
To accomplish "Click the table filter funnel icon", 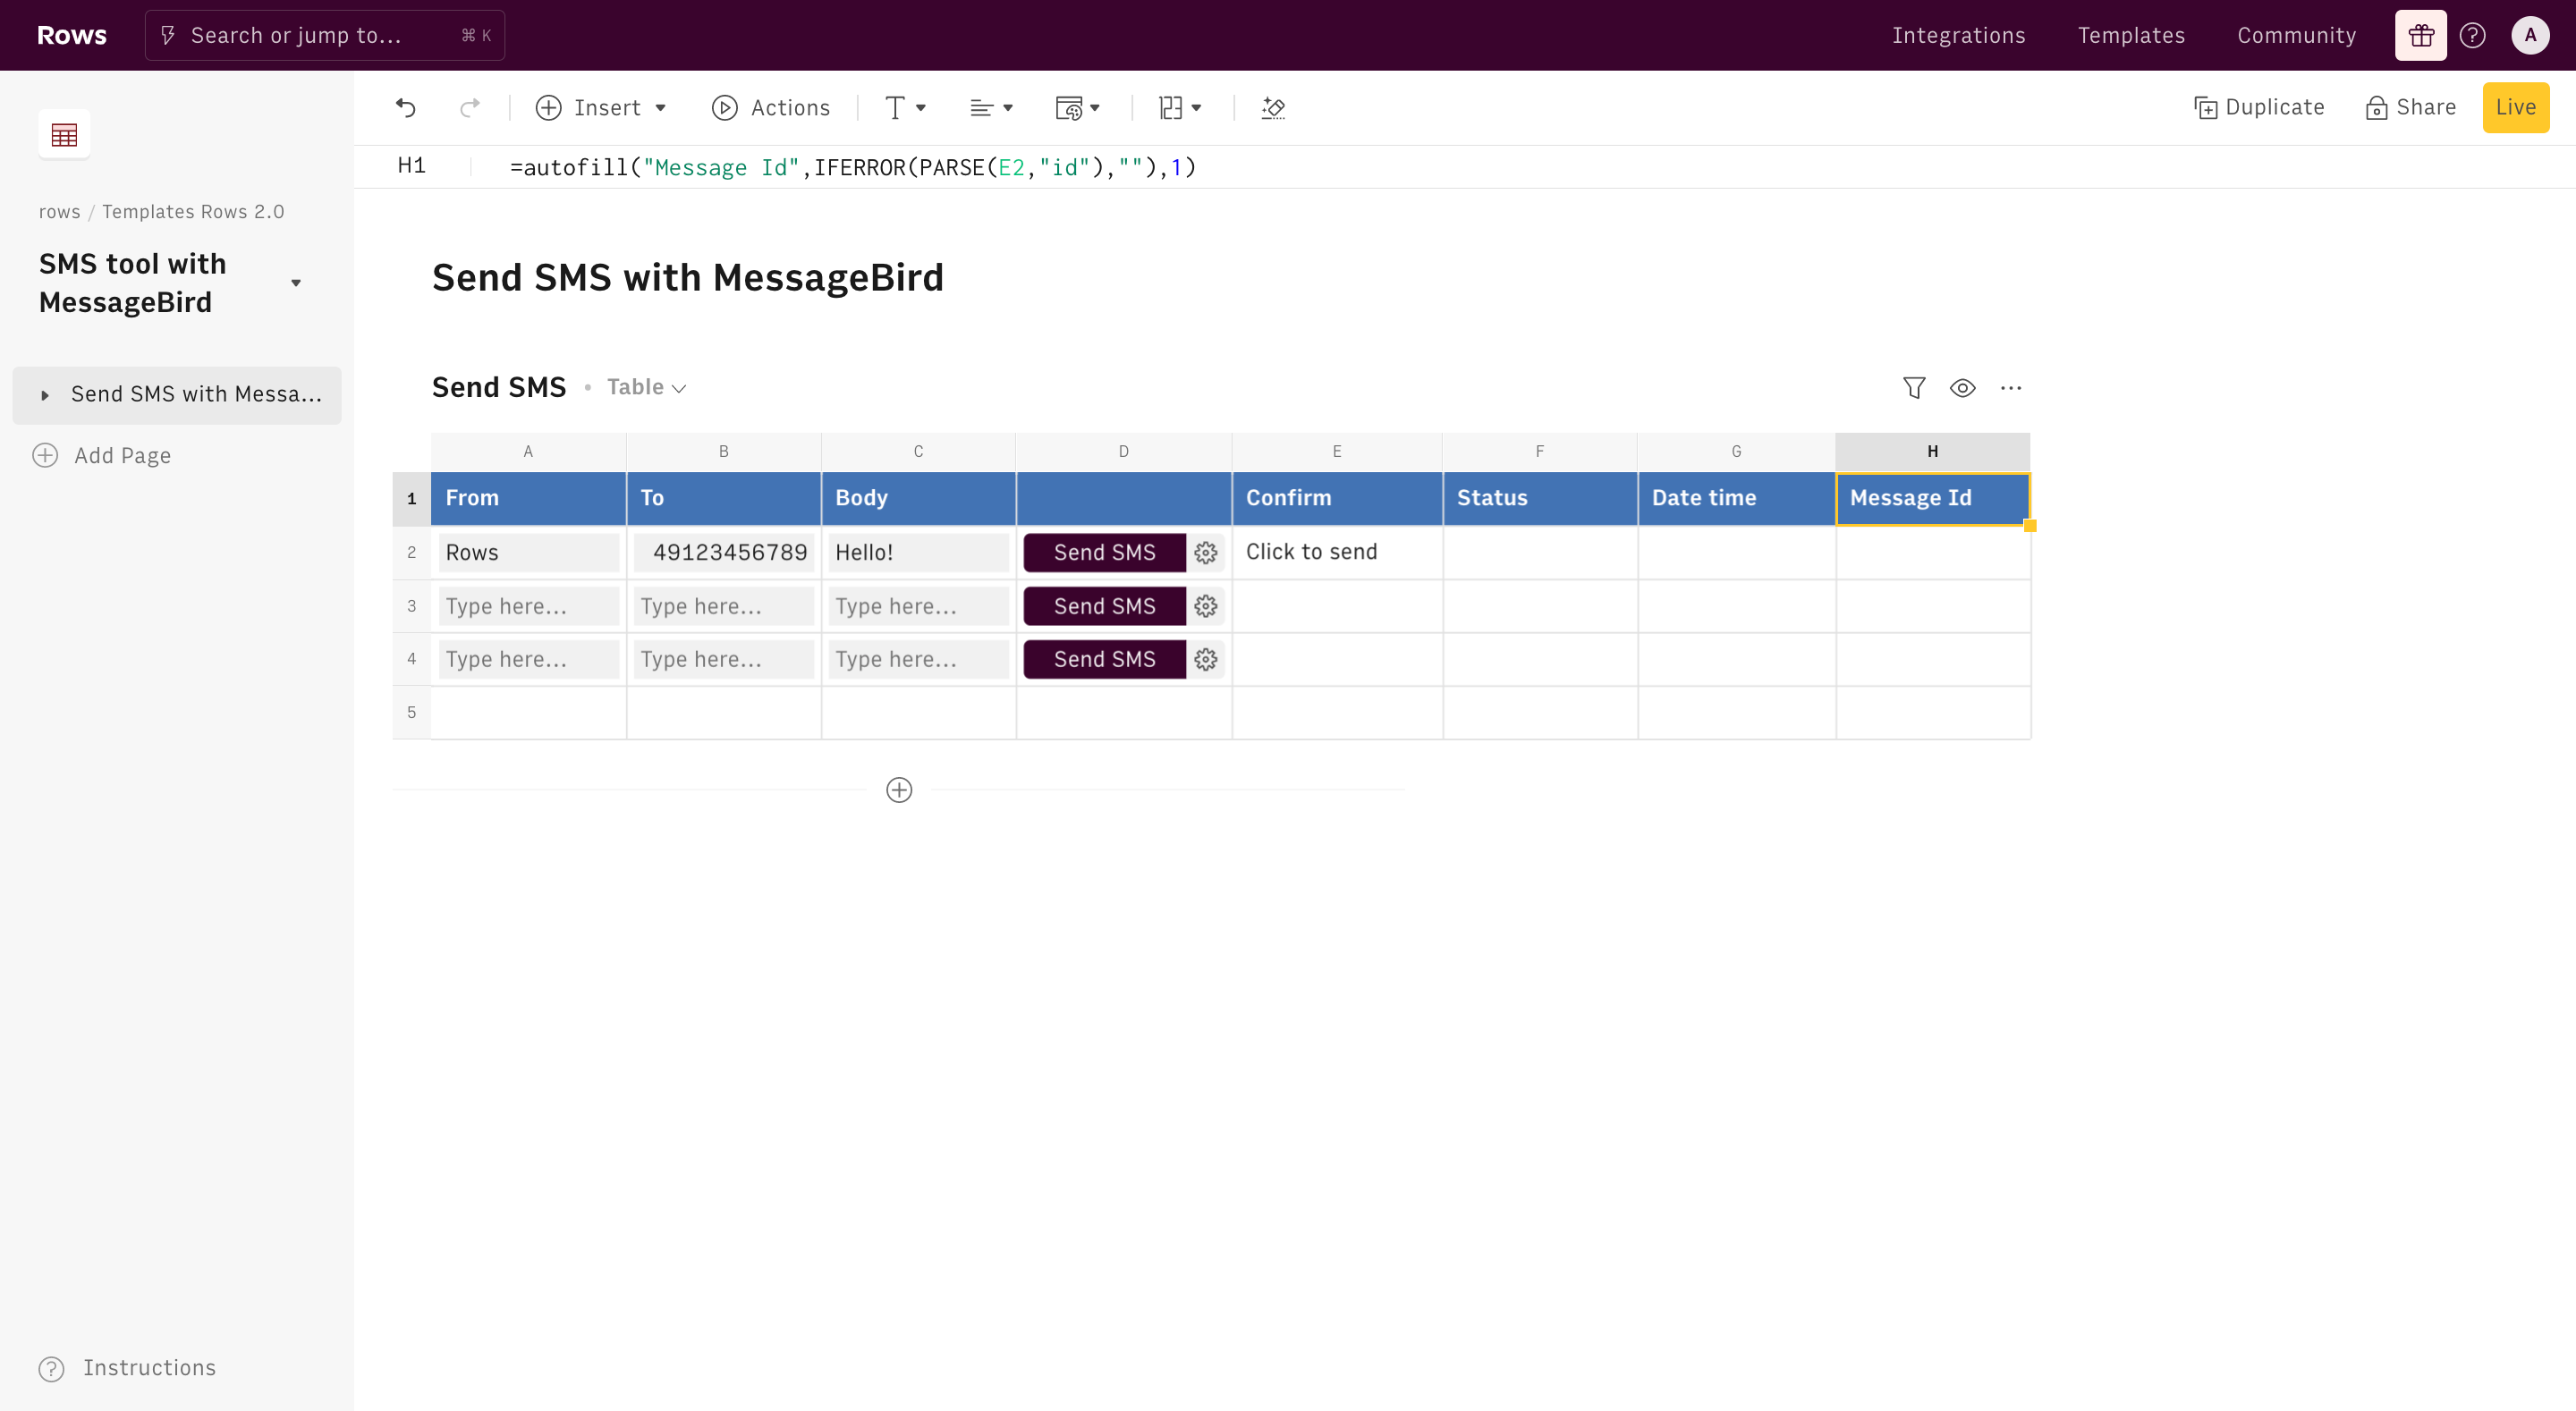I will click(1913, 388).
